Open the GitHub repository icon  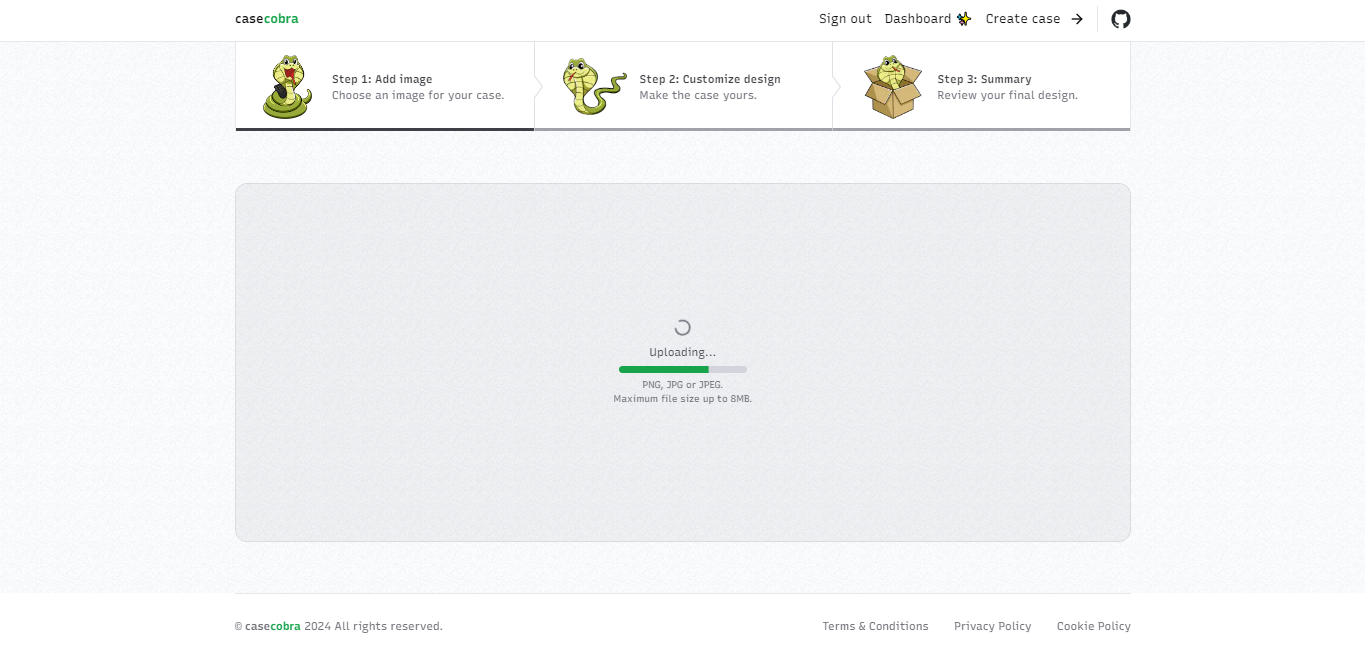click(x=1121, y=19)
